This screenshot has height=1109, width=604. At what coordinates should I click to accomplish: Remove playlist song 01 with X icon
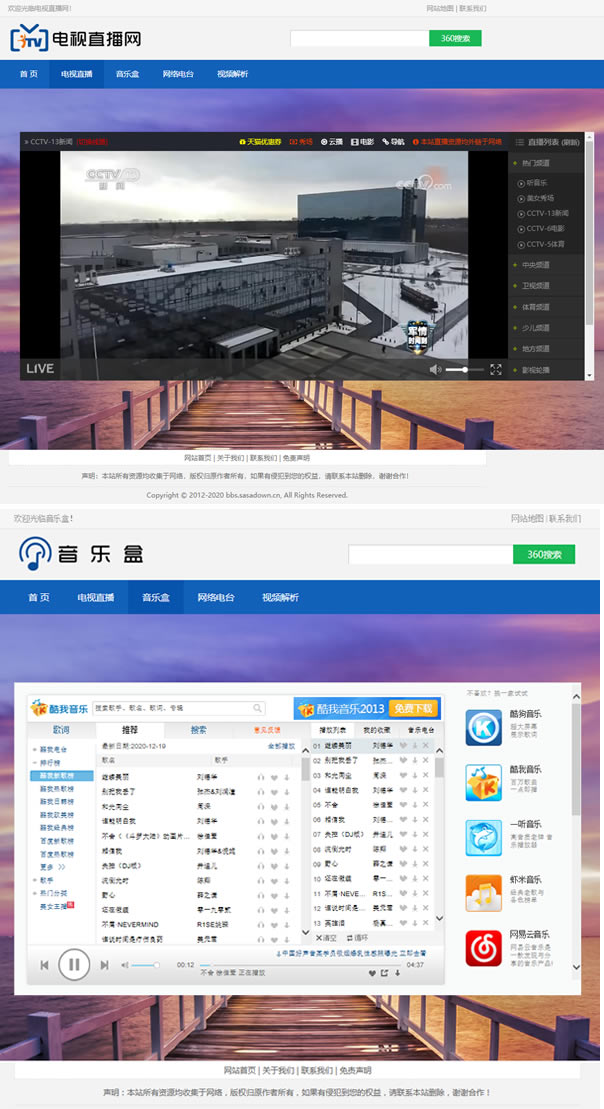pyautogui.click(x=425, y=745)
